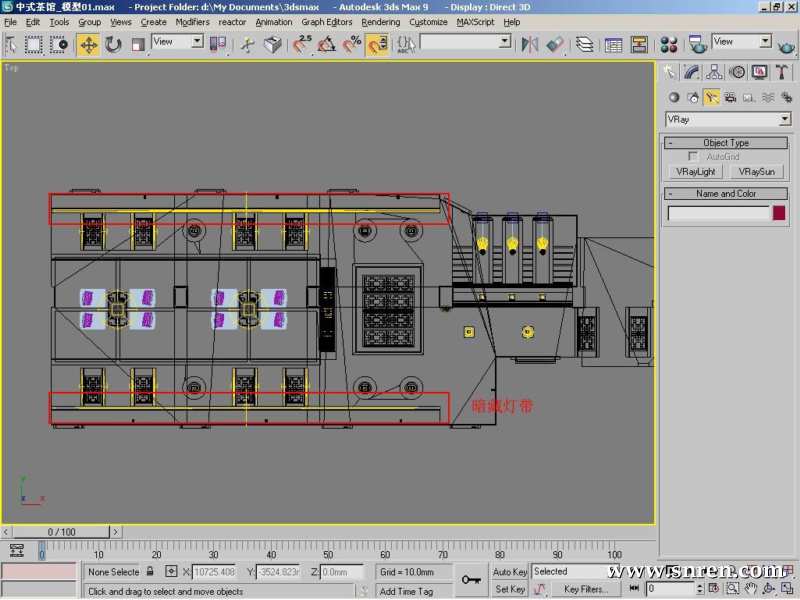Image resolution: width=800 pixels, height=600 pixels.
Task: Select the Lights category icon
Action: pos(711,97)
